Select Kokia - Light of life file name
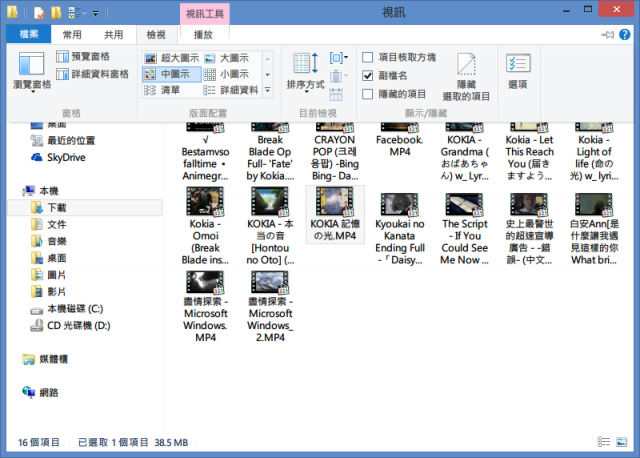 click(594, 158)
